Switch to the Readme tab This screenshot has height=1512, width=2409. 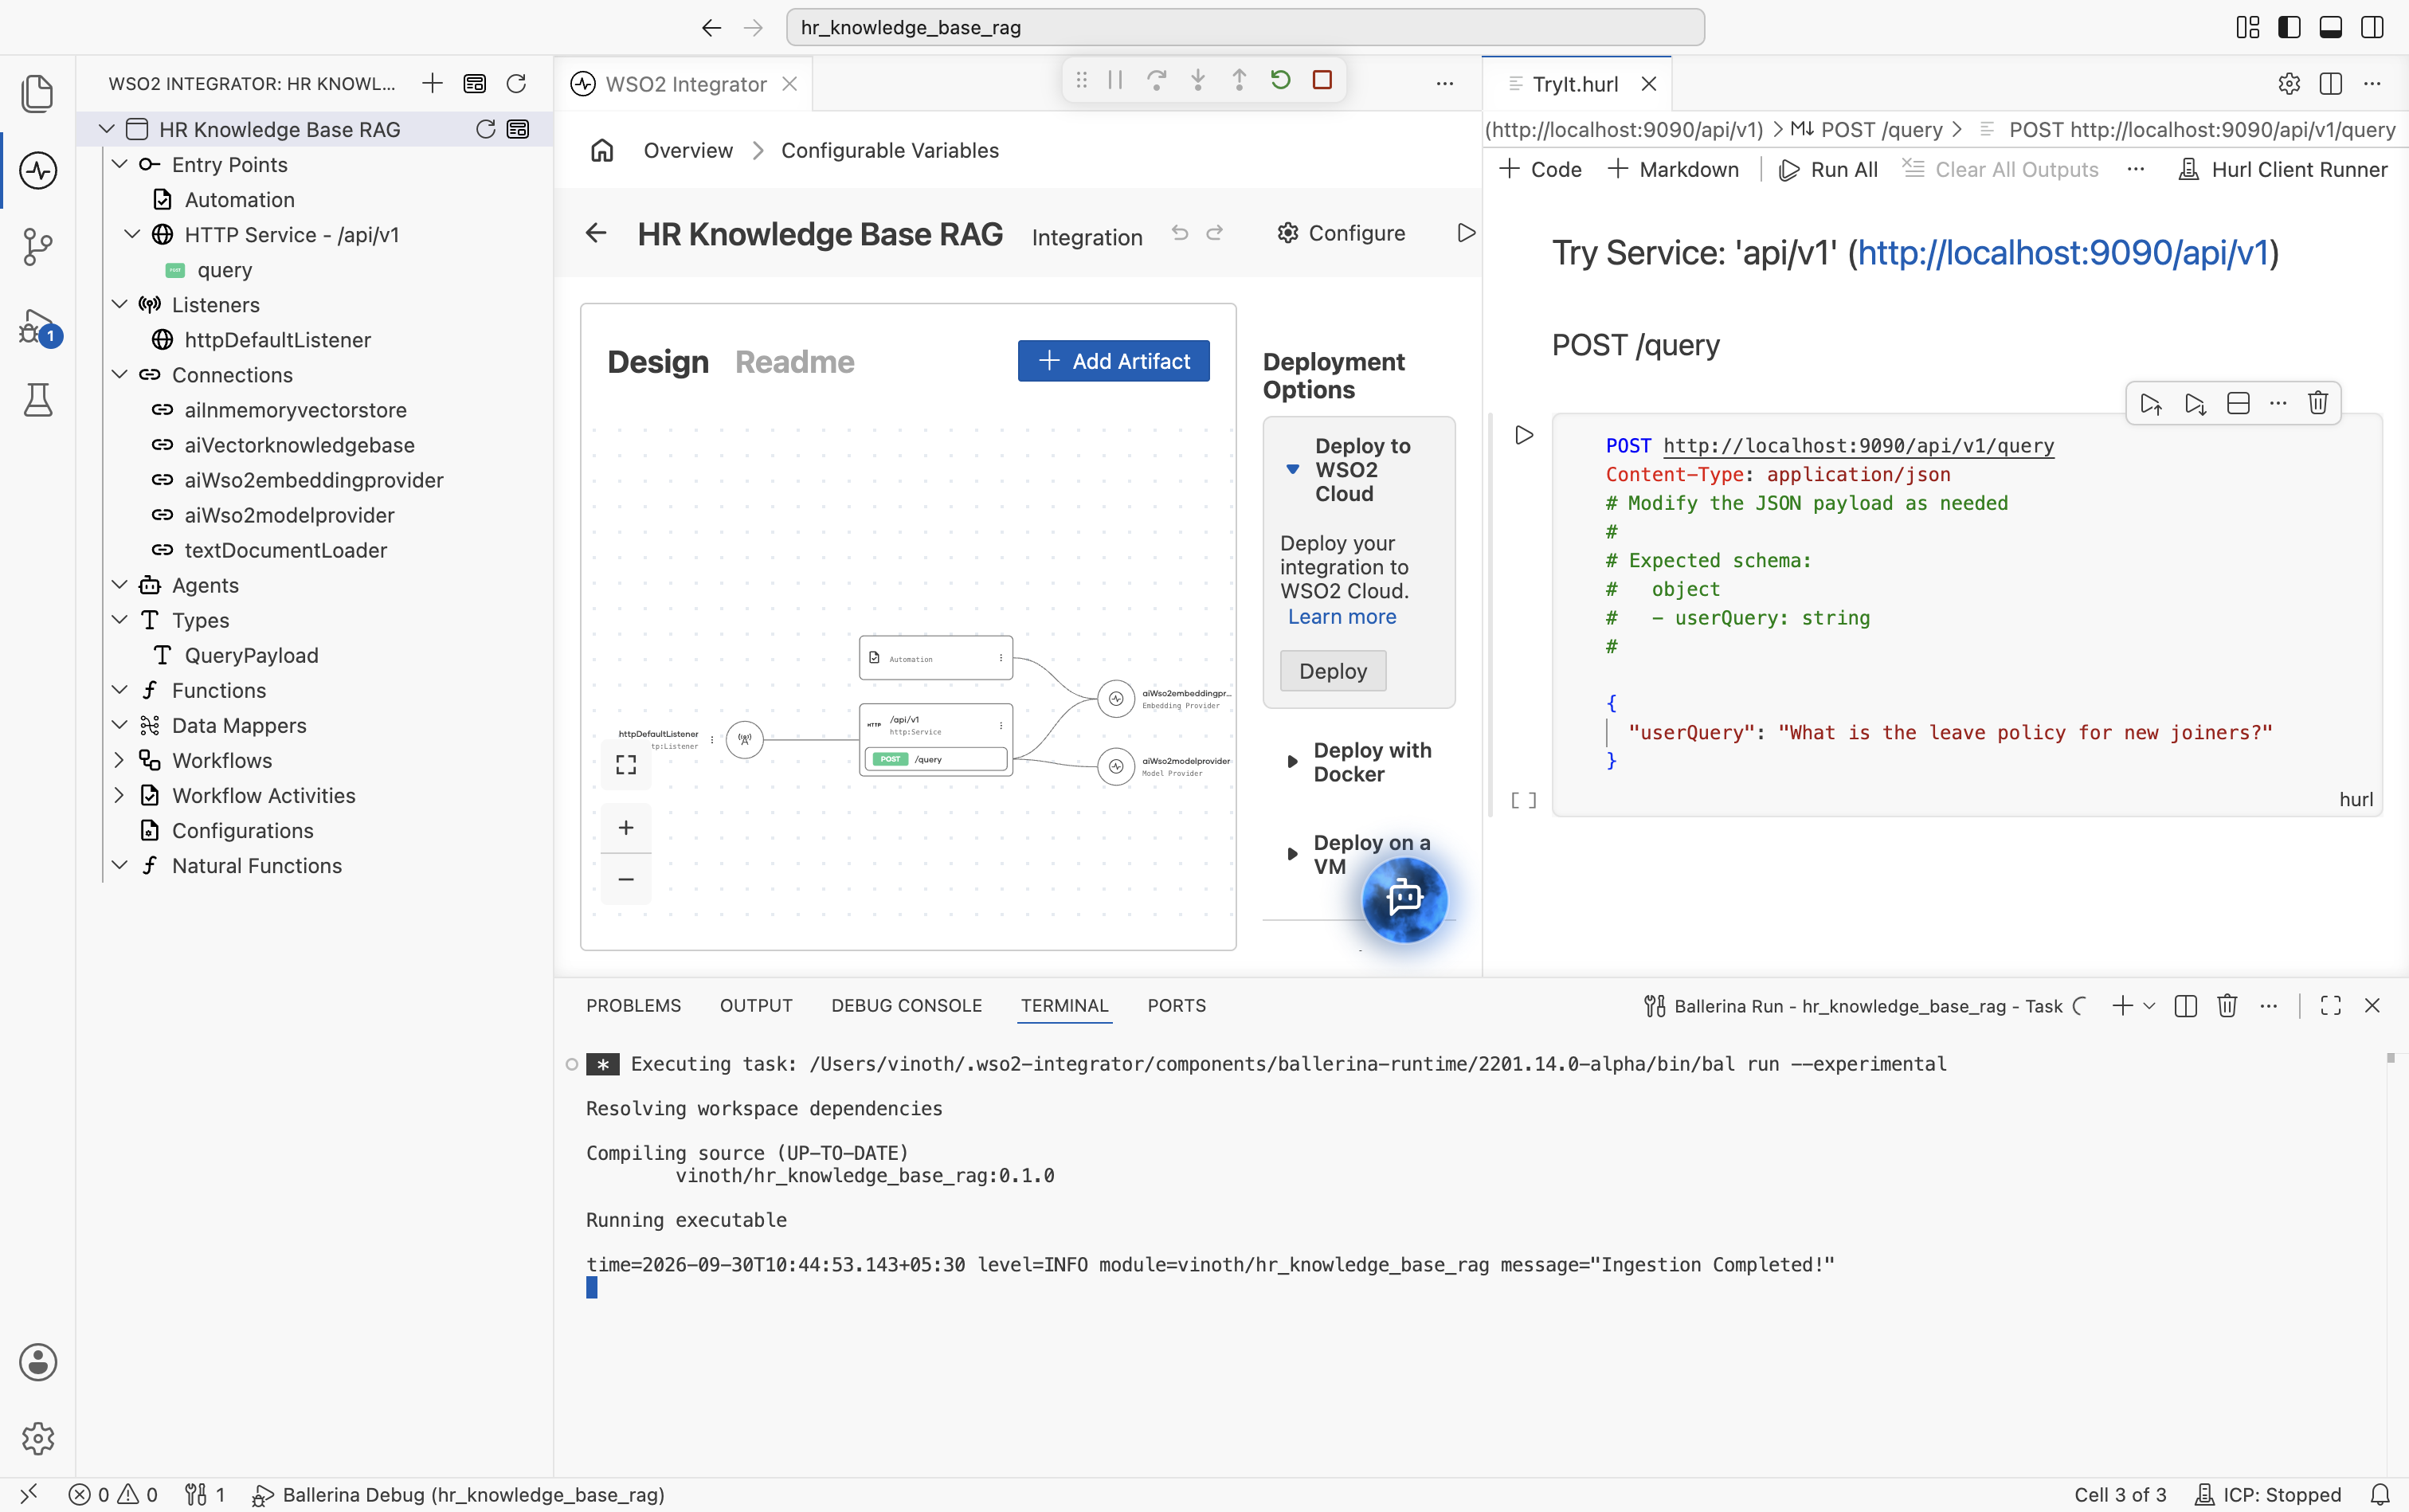coord(794,362)
